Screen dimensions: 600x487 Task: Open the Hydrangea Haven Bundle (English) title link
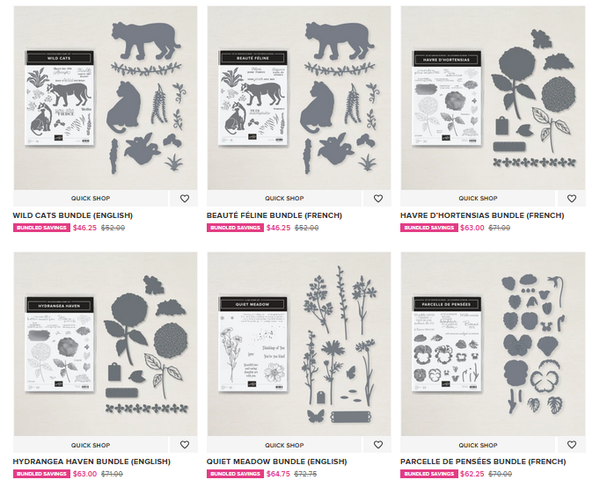coord(91,462)
